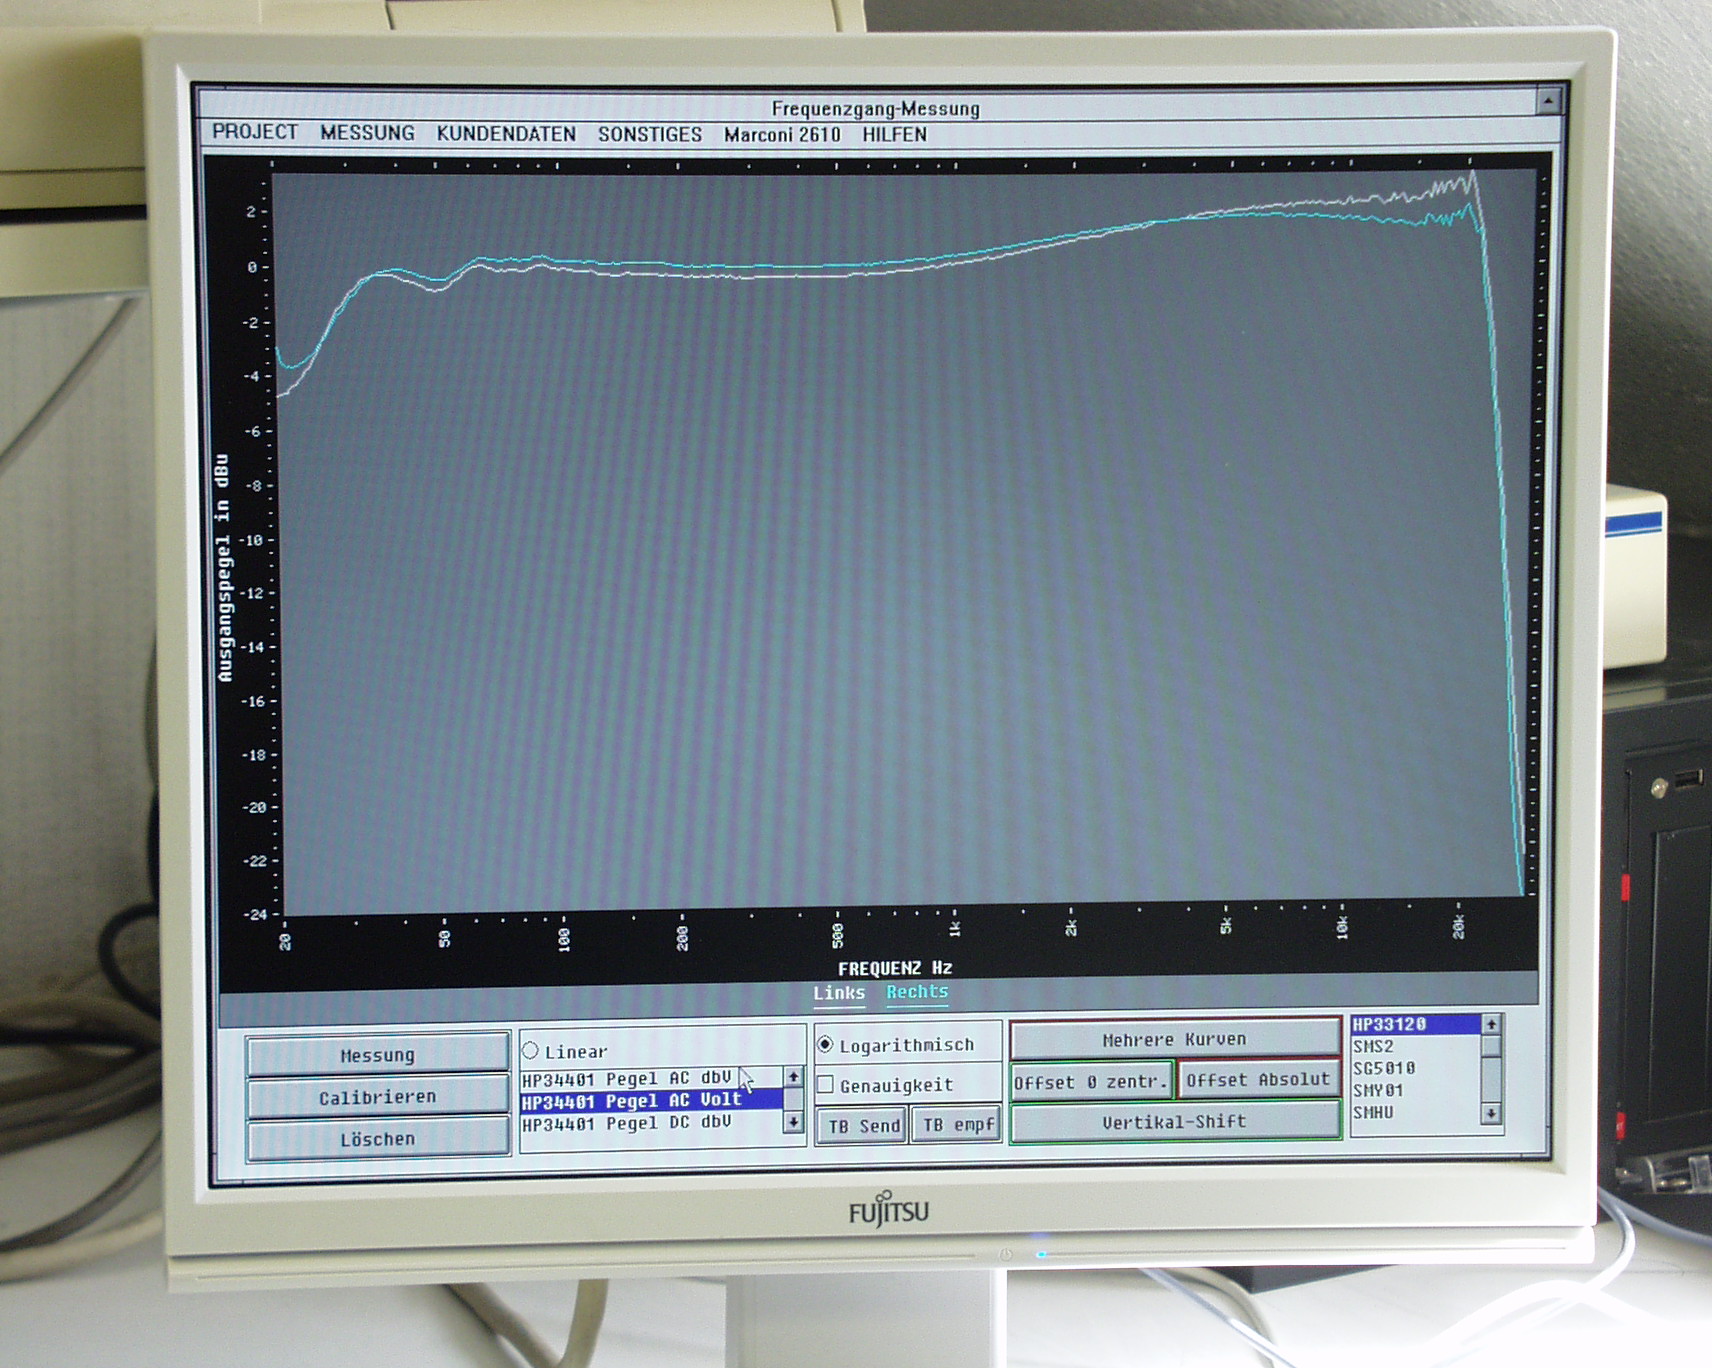
Task: Open the PROJECT menu
Action: coord(254,132)
